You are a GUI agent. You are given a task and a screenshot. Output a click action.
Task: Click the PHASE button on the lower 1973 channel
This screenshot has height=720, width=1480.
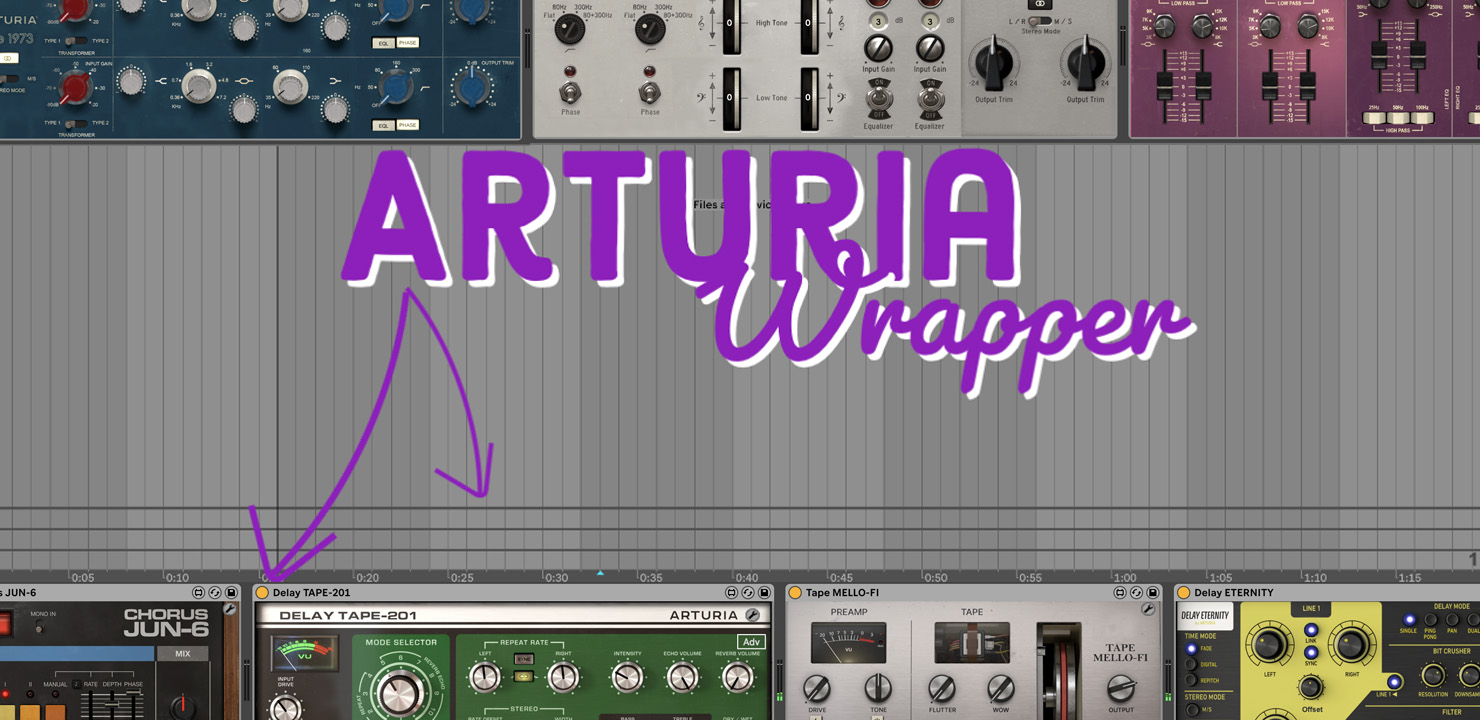[x=408, y=125]
